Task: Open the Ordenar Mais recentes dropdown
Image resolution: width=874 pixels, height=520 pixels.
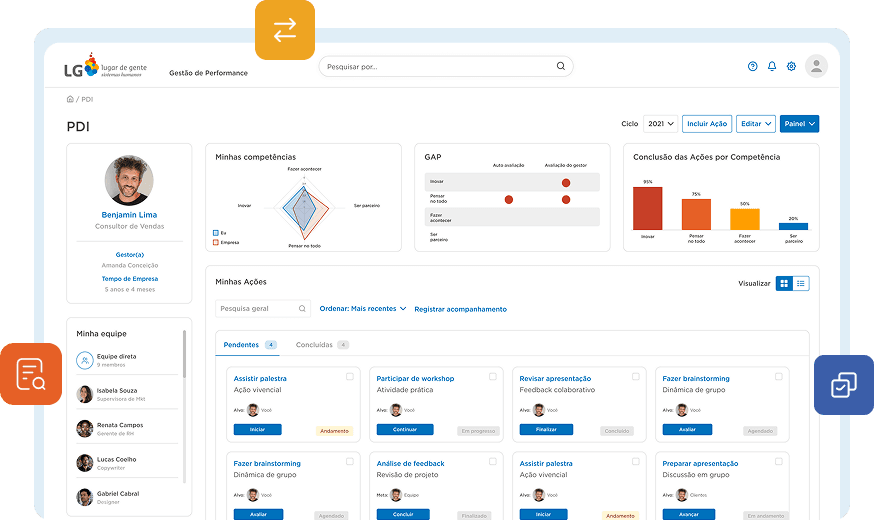Action: click(363, 309)
